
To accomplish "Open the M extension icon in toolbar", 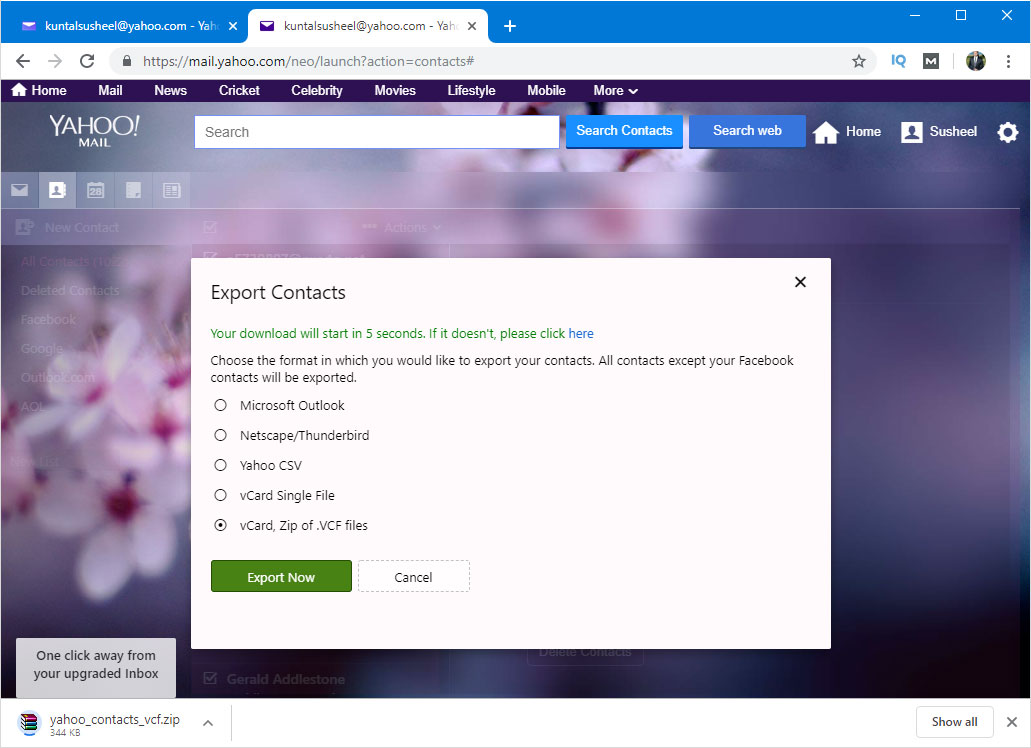I will tap(931, 61).
